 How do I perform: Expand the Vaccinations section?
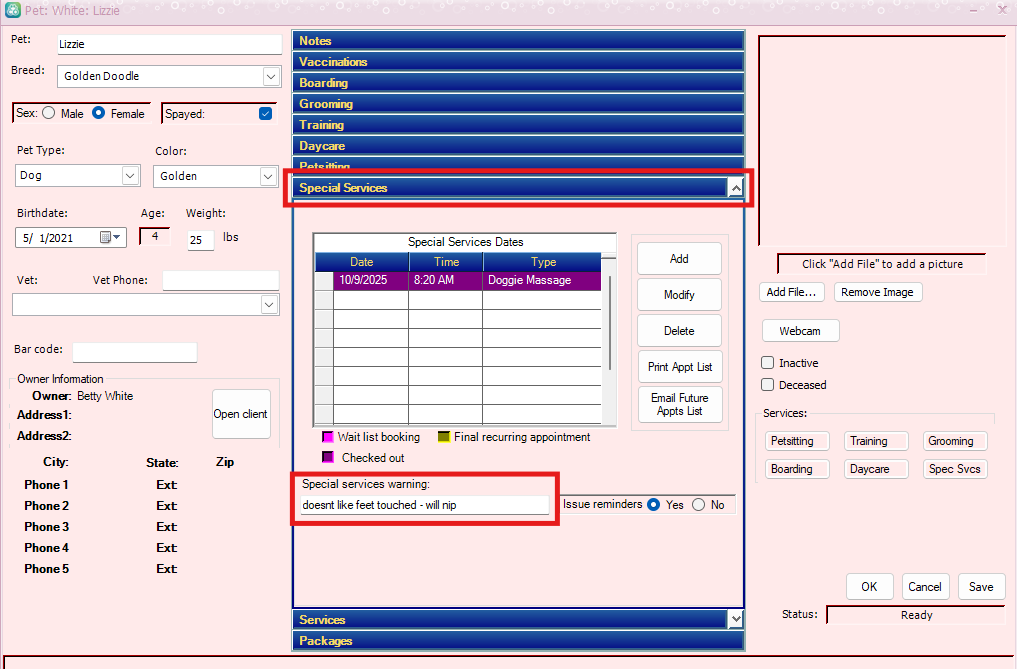pyautogui.click(x=518, y=62)
